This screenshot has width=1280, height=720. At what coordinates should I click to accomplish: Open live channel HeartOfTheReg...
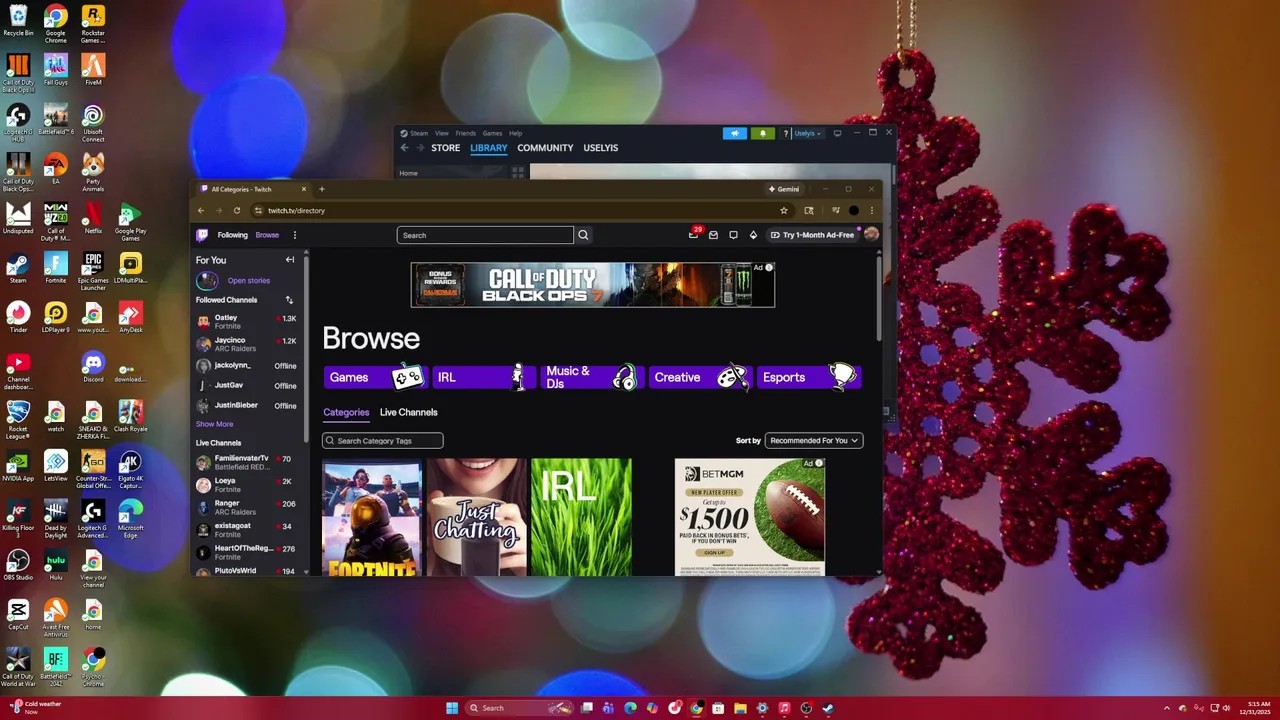247,552
